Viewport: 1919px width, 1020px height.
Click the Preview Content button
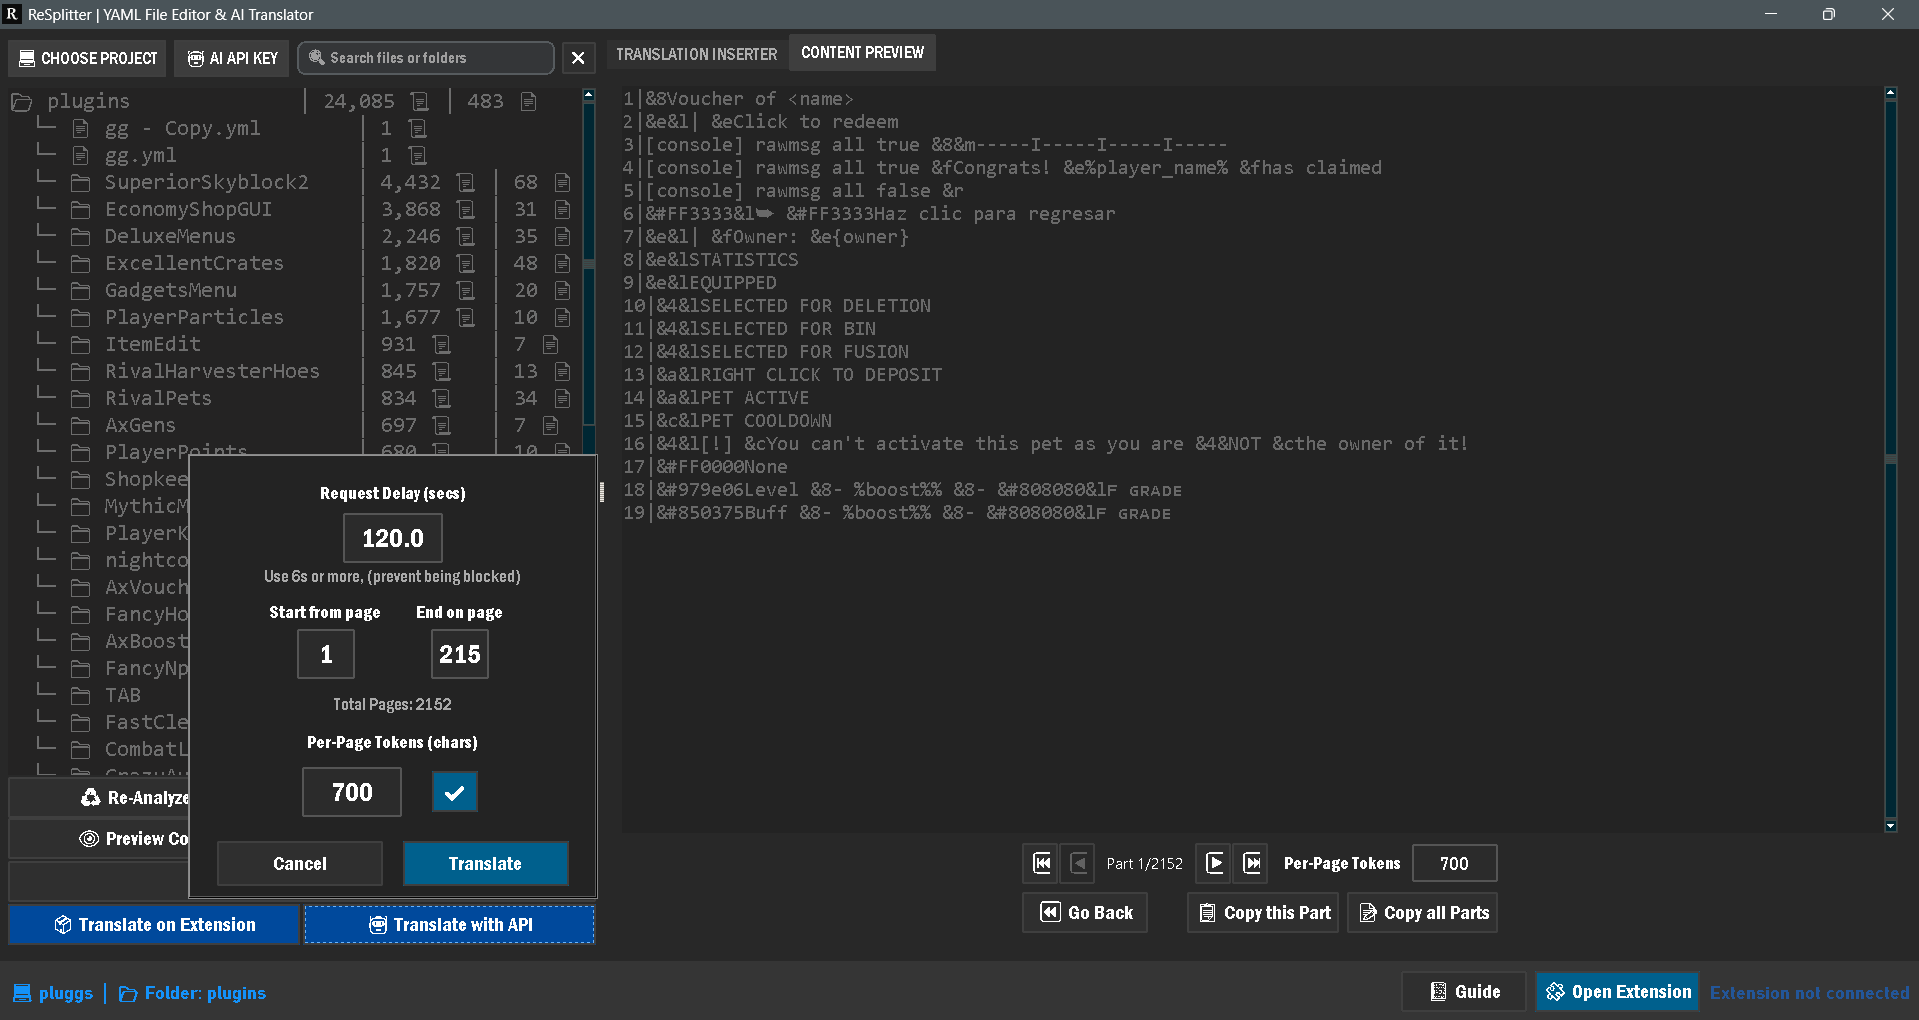[99, 839]
